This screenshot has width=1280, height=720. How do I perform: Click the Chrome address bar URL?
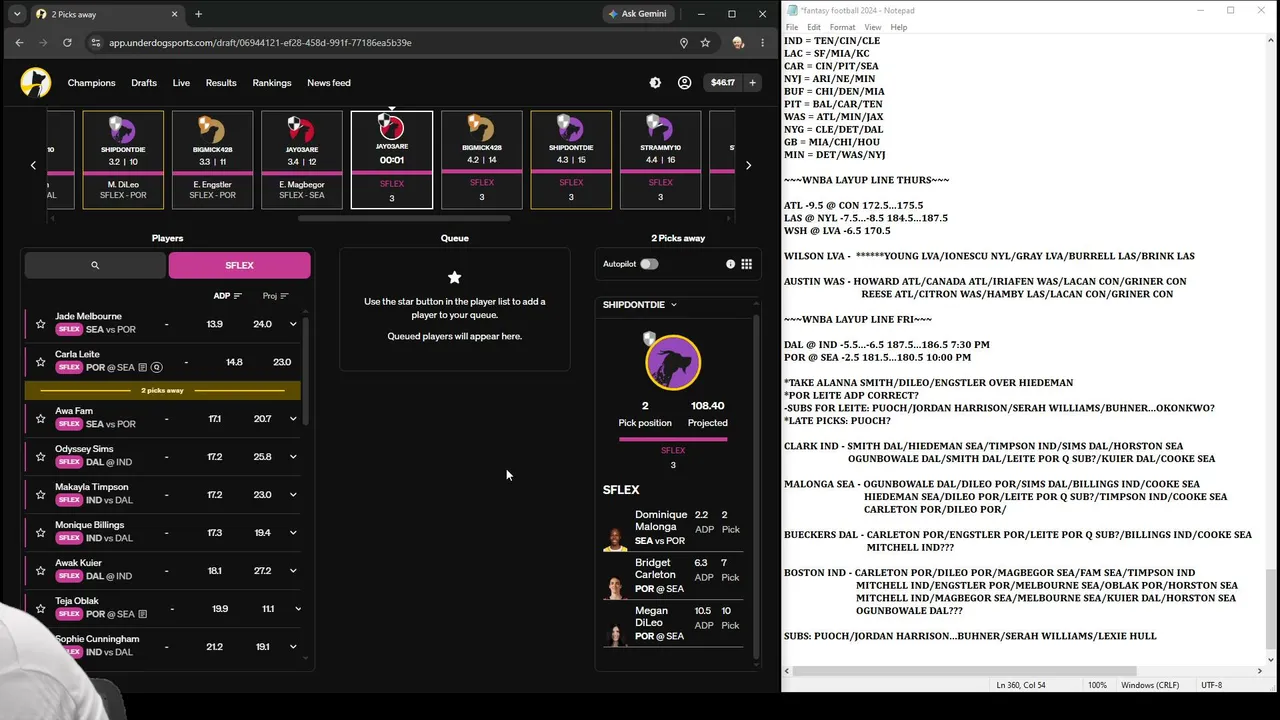click(x=260, y=43)
